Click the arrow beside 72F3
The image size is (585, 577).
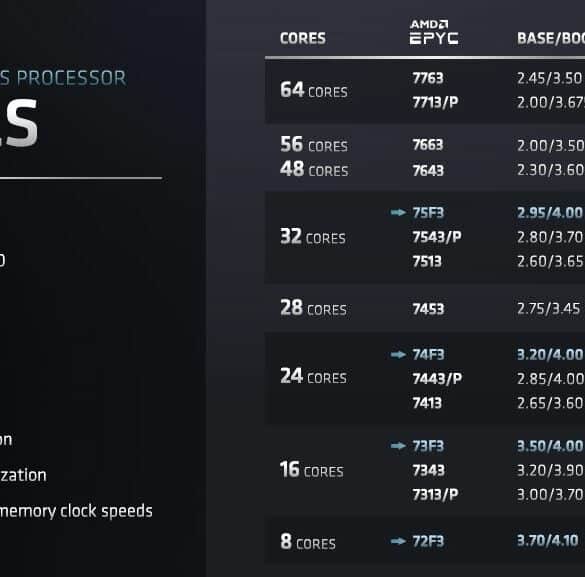398,541
